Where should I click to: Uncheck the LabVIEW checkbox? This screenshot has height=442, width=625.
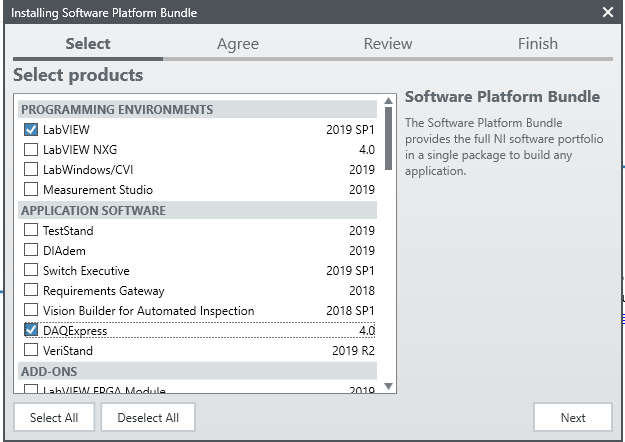31,130
